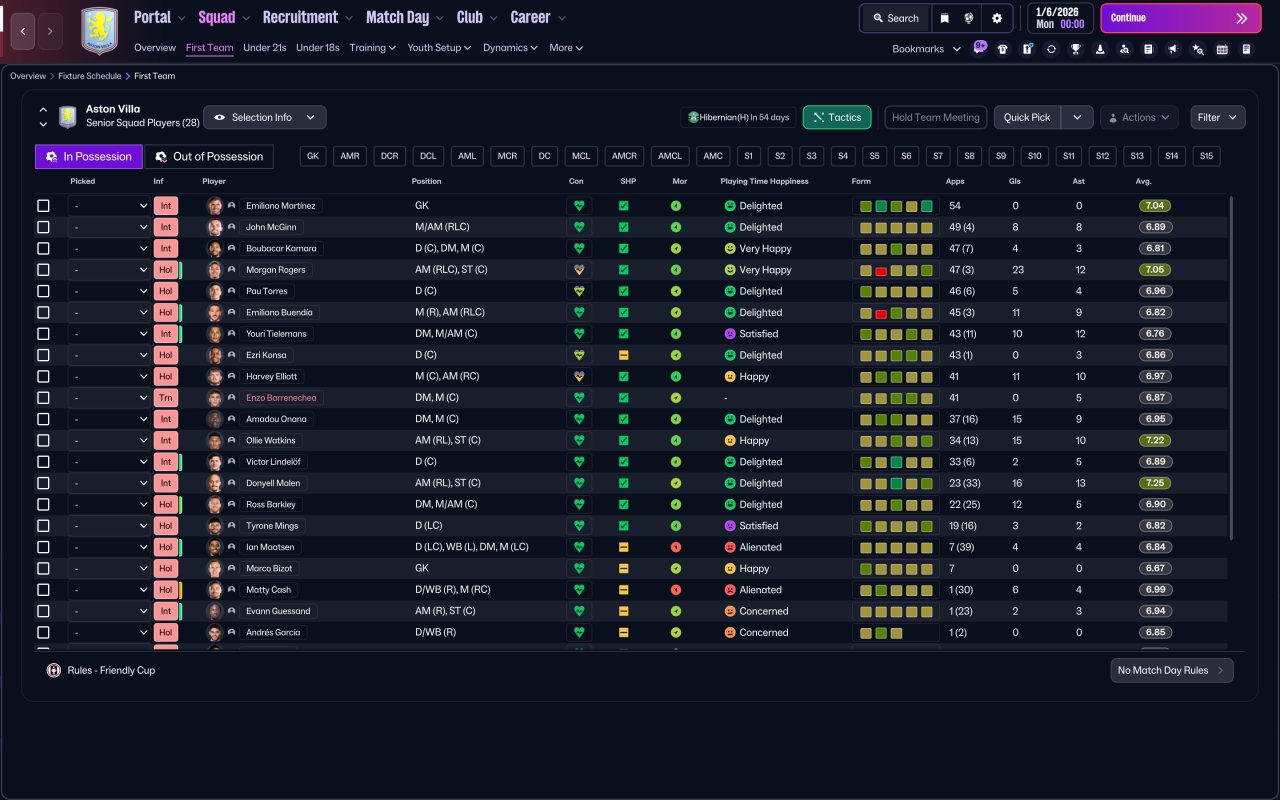
Task: Open Picked dropdown for Boubacar Kamara
Action: 109,248
